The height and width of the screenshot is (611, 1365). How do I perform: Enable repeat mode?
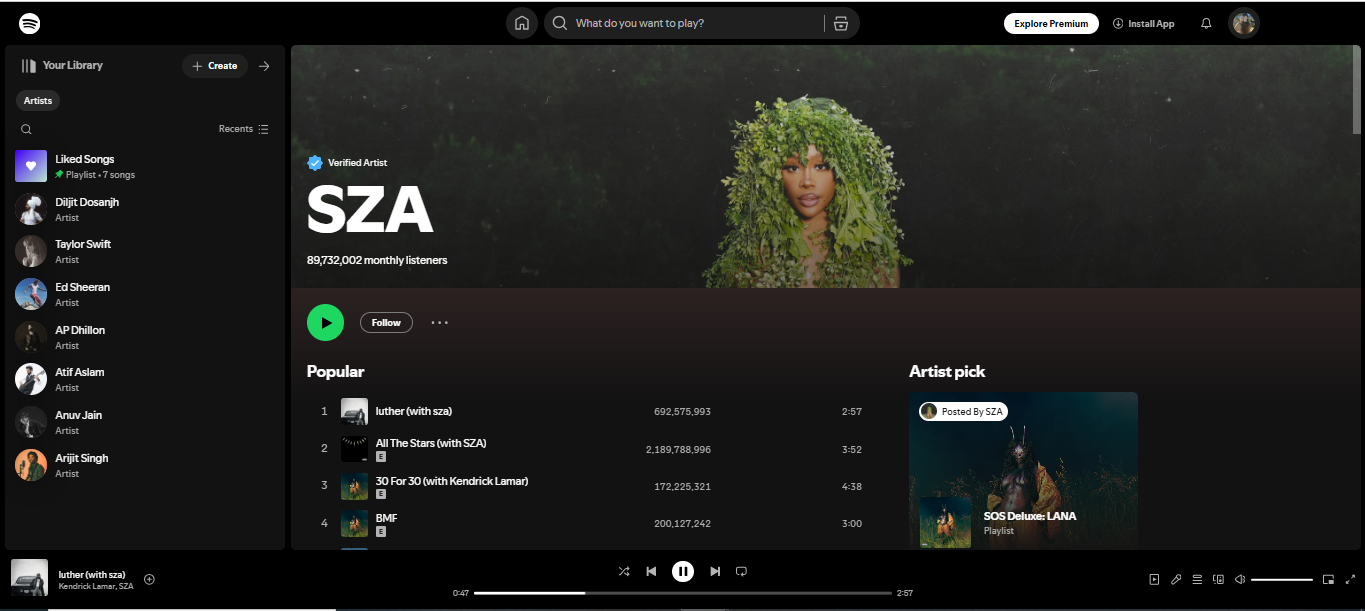[741, 571]
